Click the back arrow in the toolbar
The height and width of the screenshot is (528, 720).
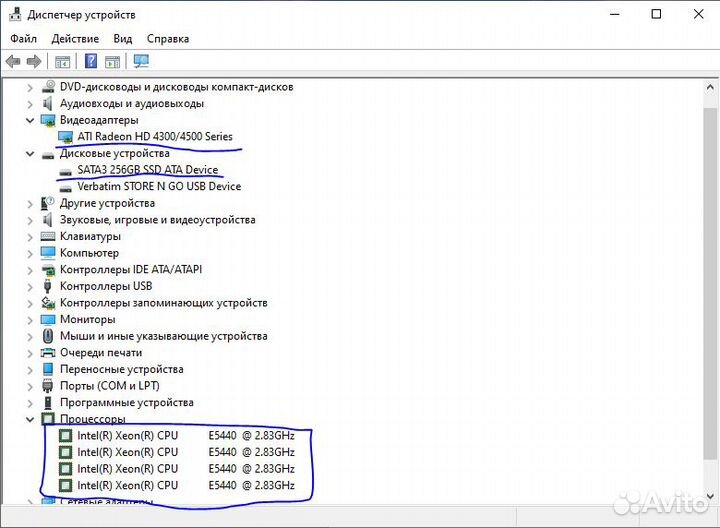[13, 61]
